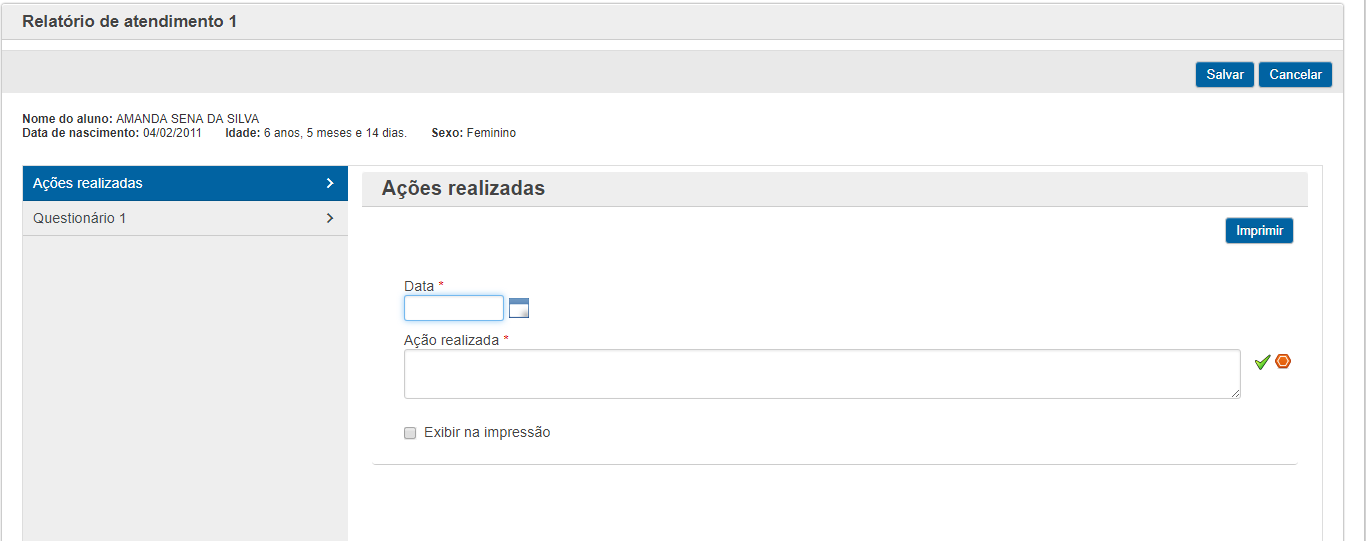Click inside the Ação realizada text area
Viewport: 1366px width, 541px height.
coord(822,374)
